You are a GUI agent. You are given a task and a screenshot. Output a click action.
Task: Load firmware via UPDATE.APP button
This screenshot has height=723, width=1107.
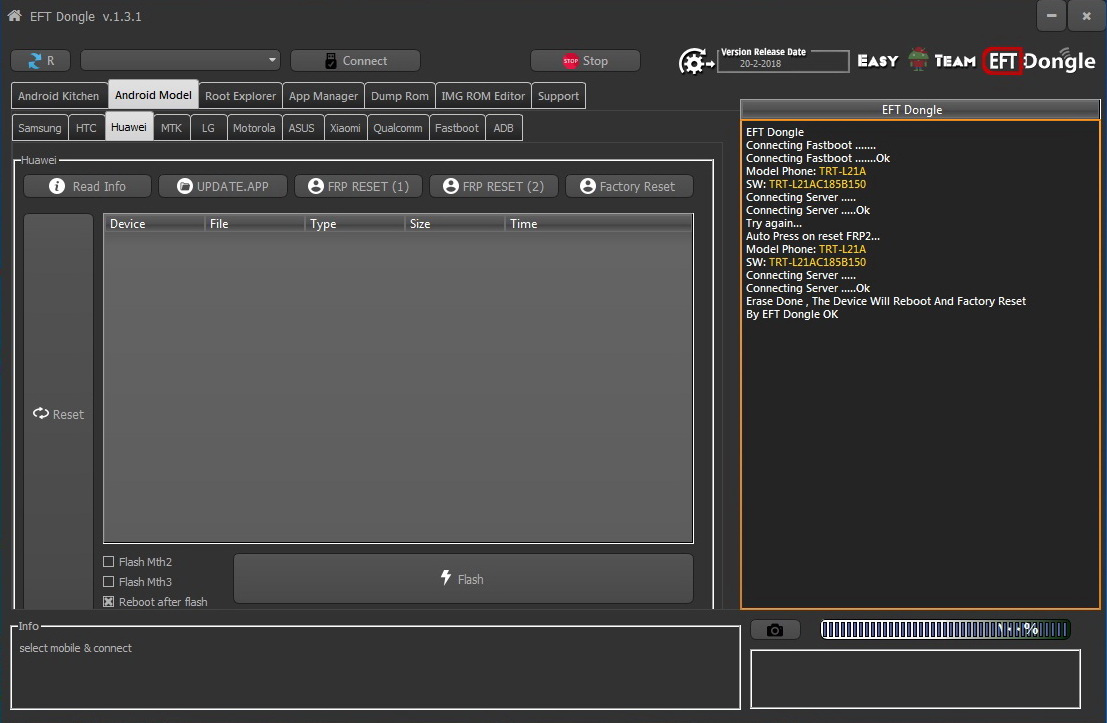click(223, 186)
